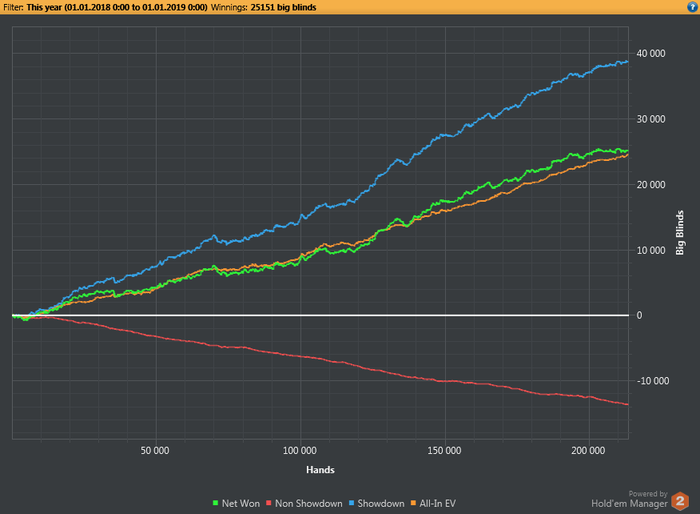Click the filter date range text
Image resolution: width=700 pixels, height=514 pixels.
click(x=117, y=7)
